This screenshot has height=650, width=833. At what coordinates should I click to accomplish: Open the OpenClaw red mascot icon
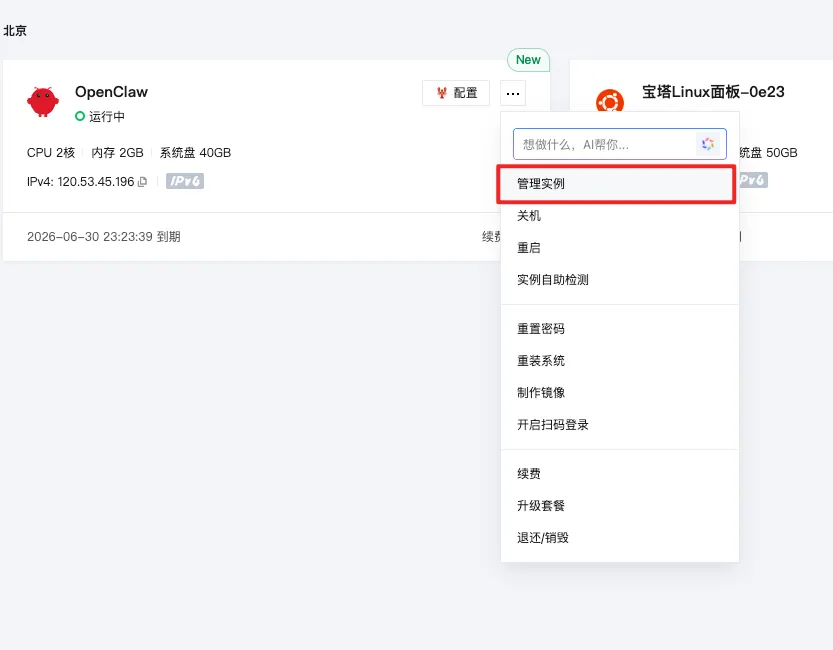[43, 101]
